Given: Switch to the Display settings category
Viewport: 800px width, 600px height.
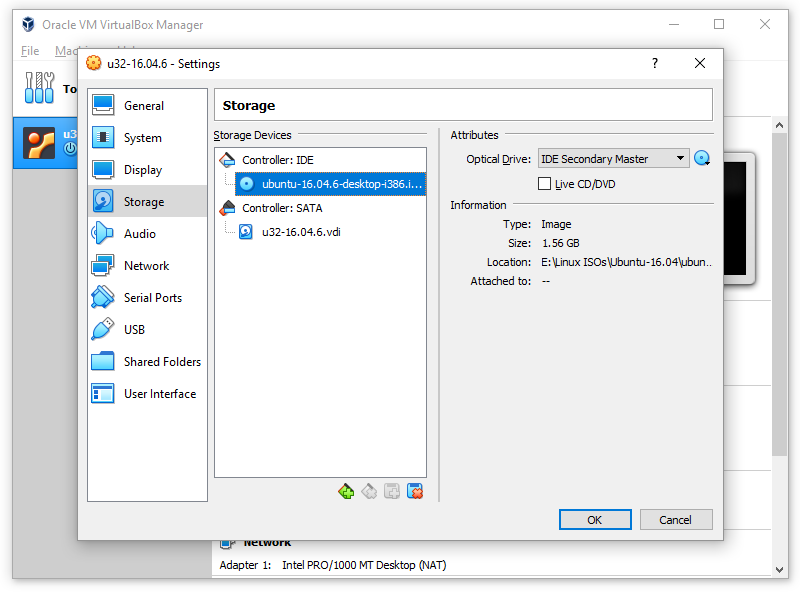Looking at the screenshot, I should point(142,170).
